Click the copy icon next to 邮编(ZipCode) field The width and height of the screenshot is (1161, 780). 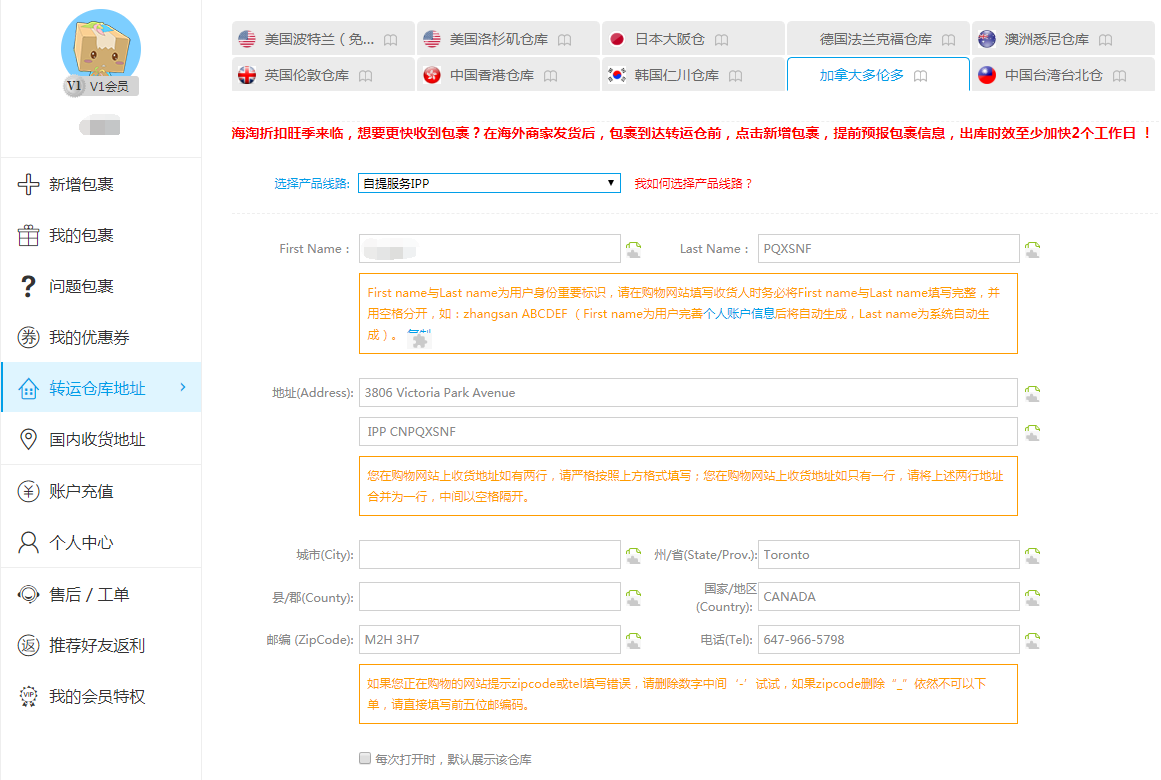(633, 640)
